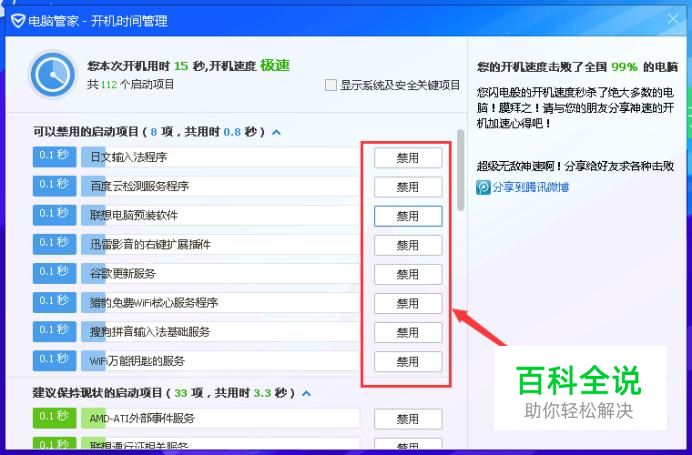Select 猎豹免费WiFi核心服务程序 row text
This screenshot has width=692, height=455.
154,303
